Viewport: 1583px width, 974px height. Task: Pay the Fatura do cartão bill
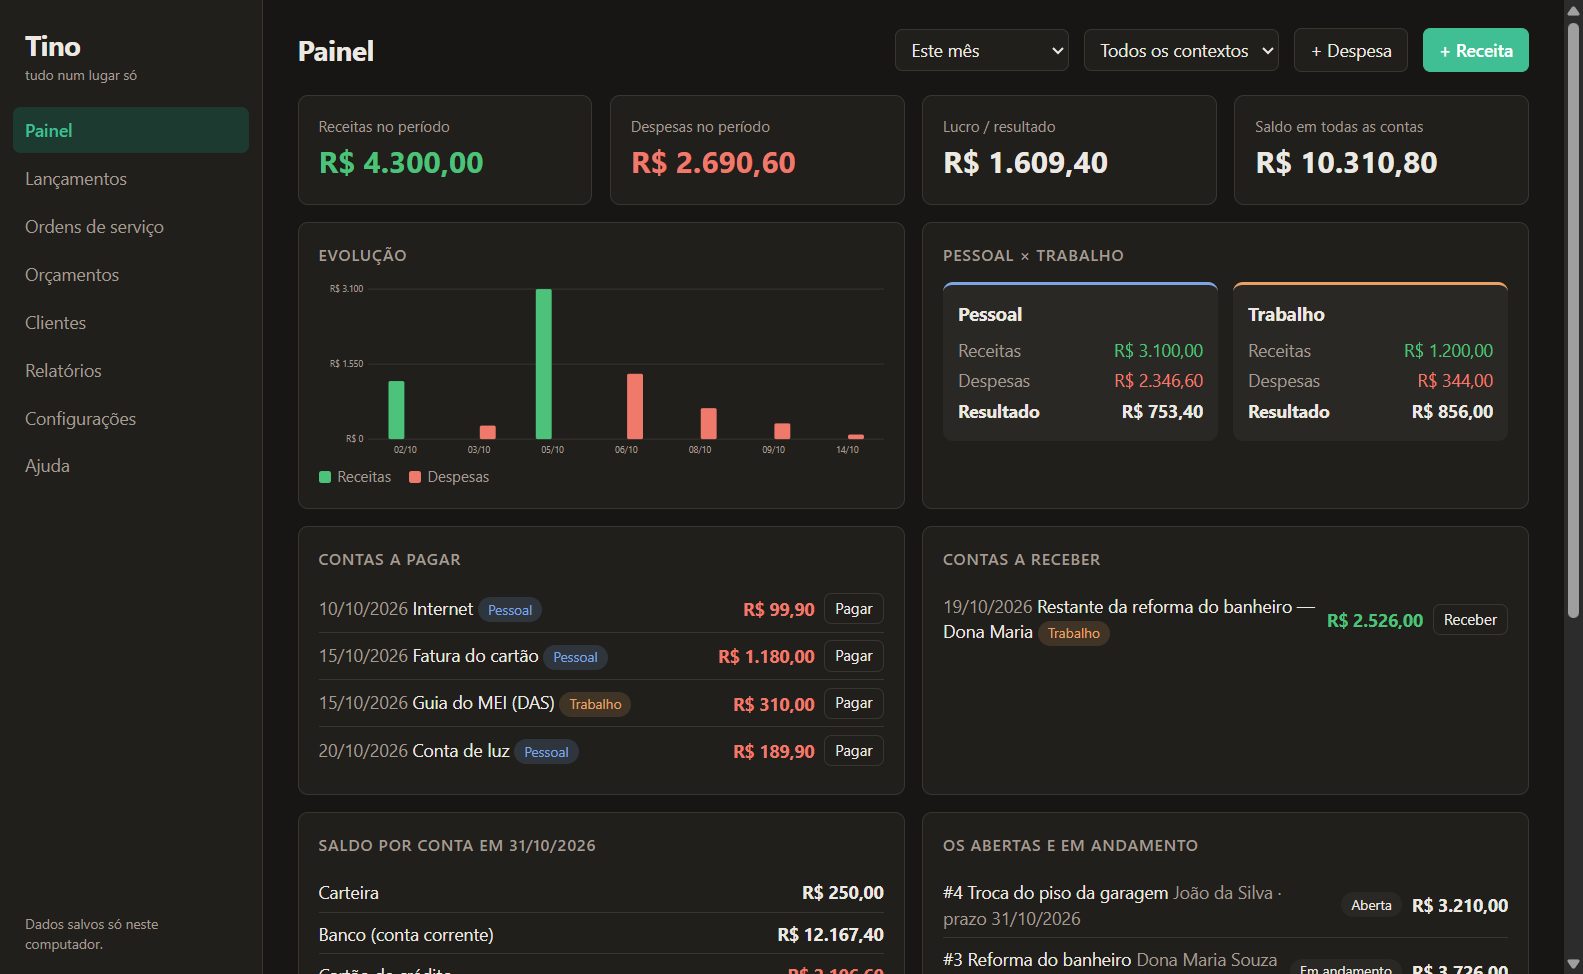[x=854, y=656]
